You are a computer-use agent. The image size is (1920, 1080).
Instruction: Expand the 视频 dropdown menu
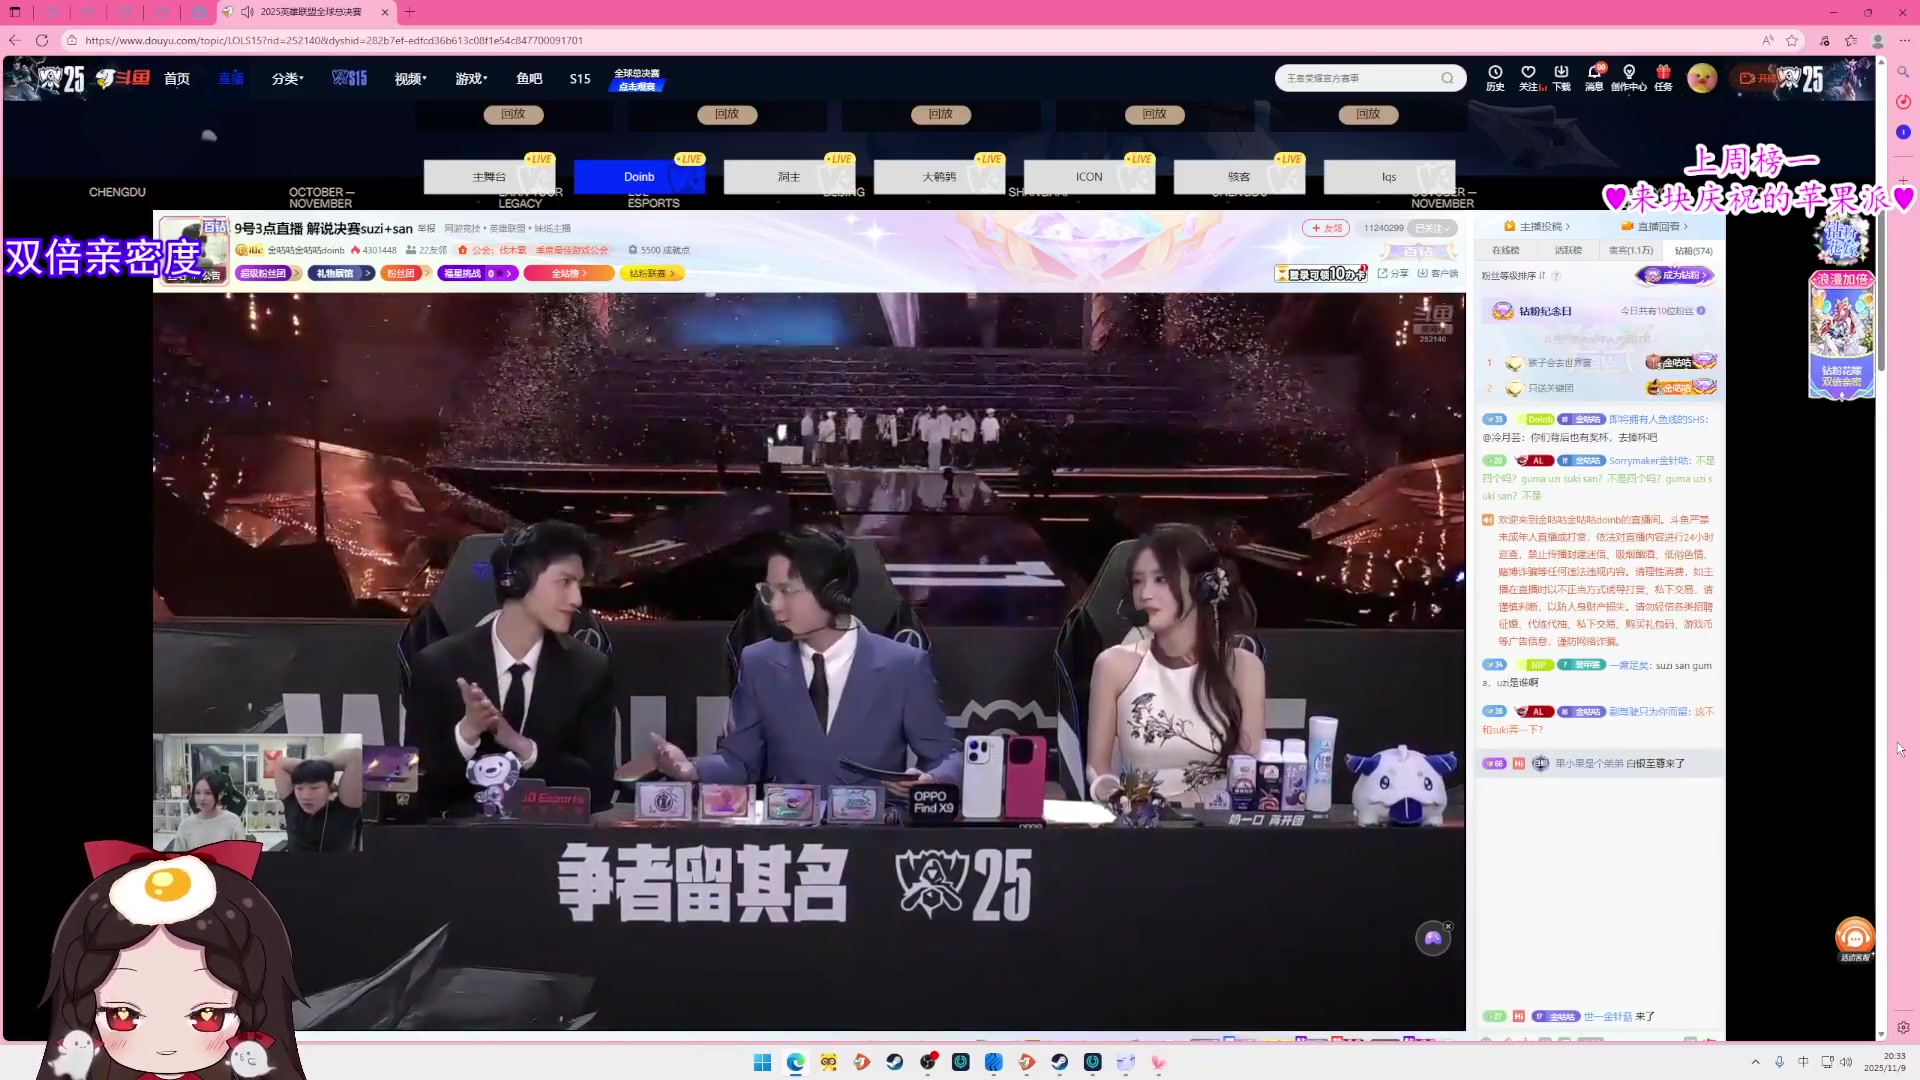[408, 78]
